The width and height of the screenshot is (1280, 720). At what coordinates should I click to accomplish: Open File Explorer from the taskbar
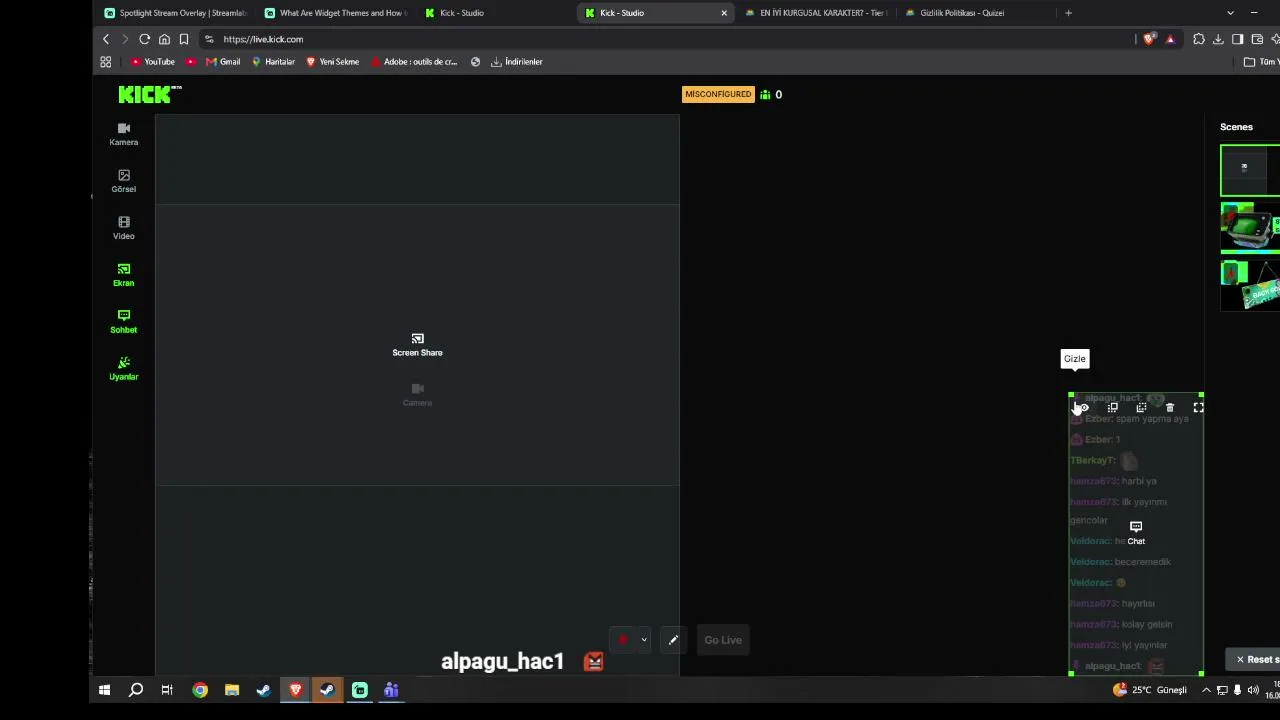coord(232,690)
